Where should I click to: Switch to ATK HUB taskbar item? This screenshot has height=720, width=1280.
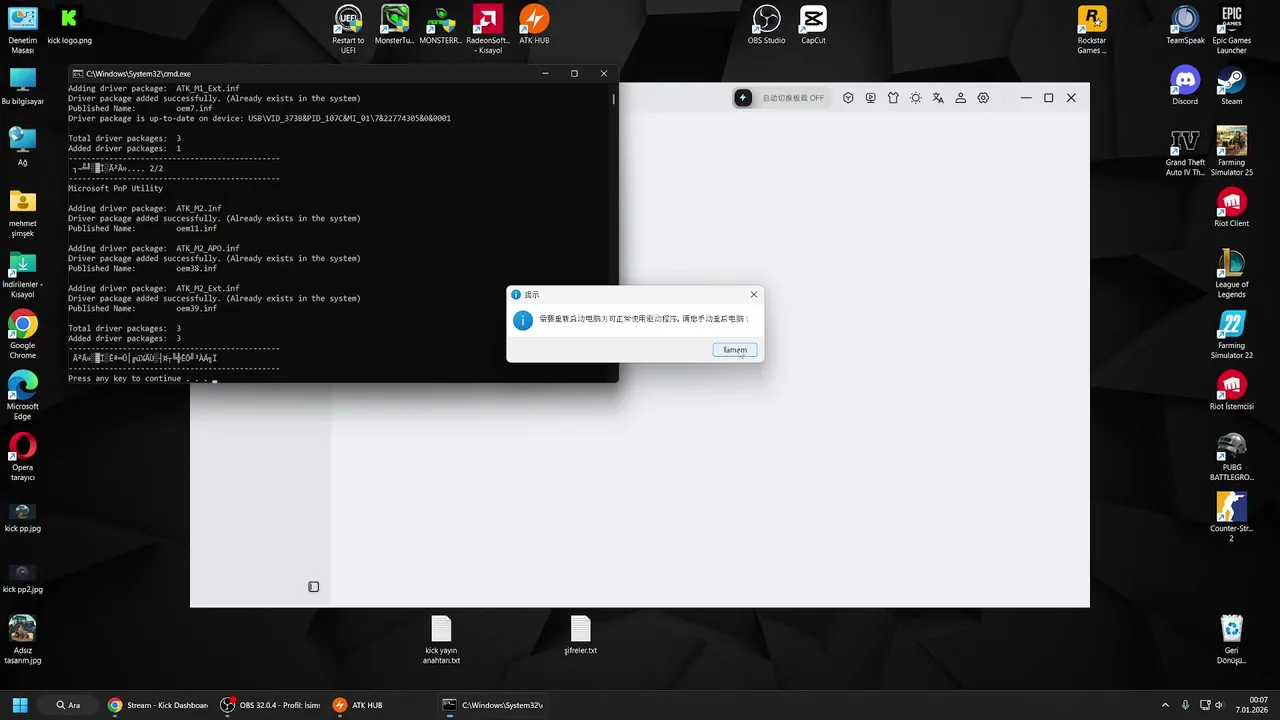coord(358,705)
